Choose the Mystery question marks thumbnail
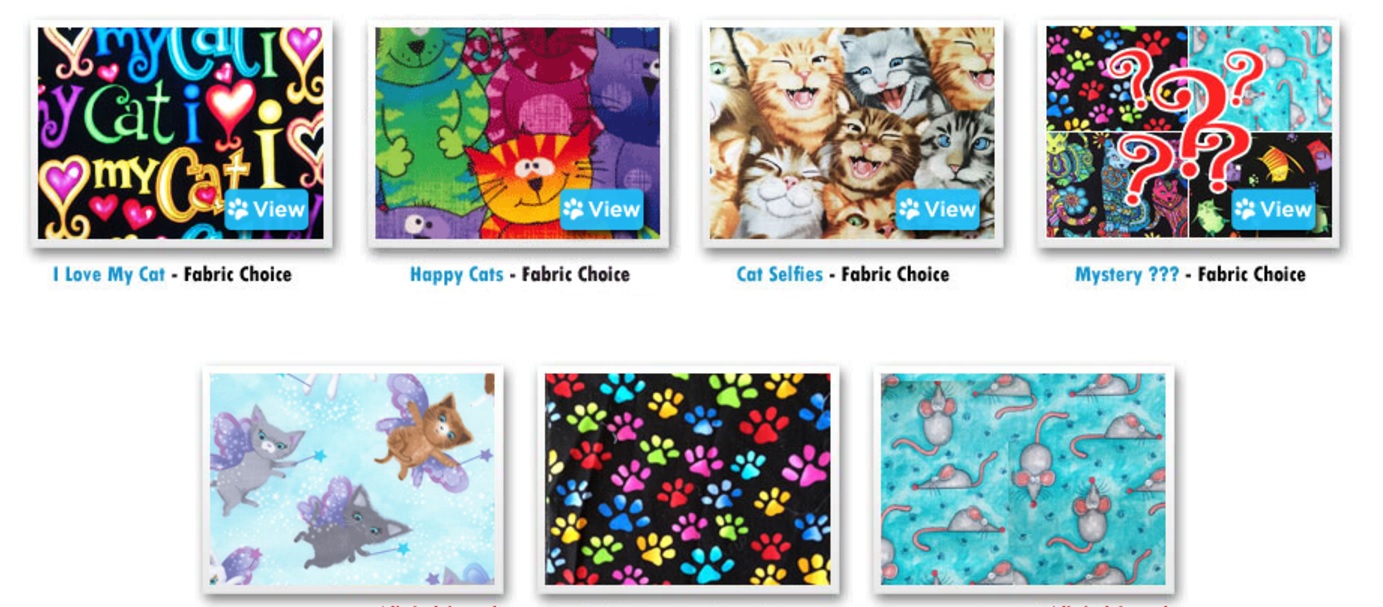The height and width of the screenshot is (607, 1383). (x=1189, y=133)
